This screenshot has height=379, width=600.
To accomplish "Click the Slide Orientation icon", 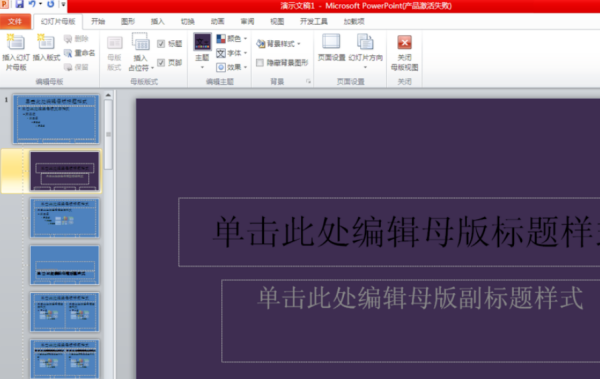I will pos(365,42).
